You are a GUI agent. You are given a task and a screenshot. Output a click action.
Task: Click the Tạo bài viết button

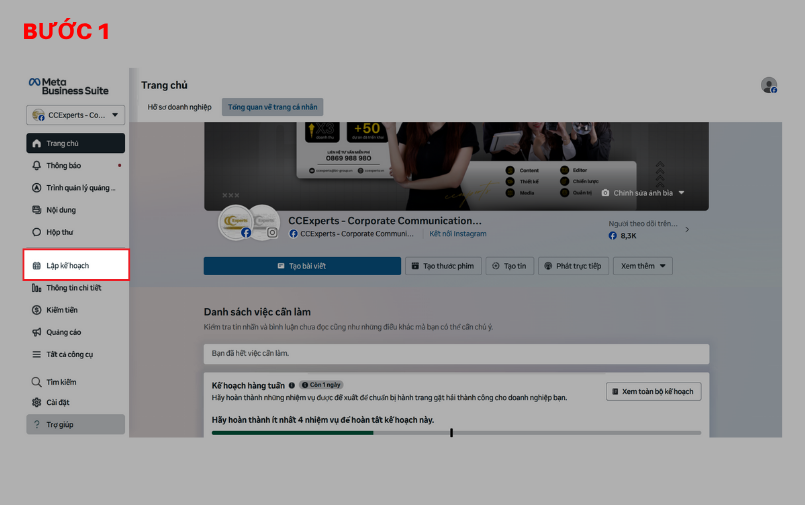coord(301,266)
